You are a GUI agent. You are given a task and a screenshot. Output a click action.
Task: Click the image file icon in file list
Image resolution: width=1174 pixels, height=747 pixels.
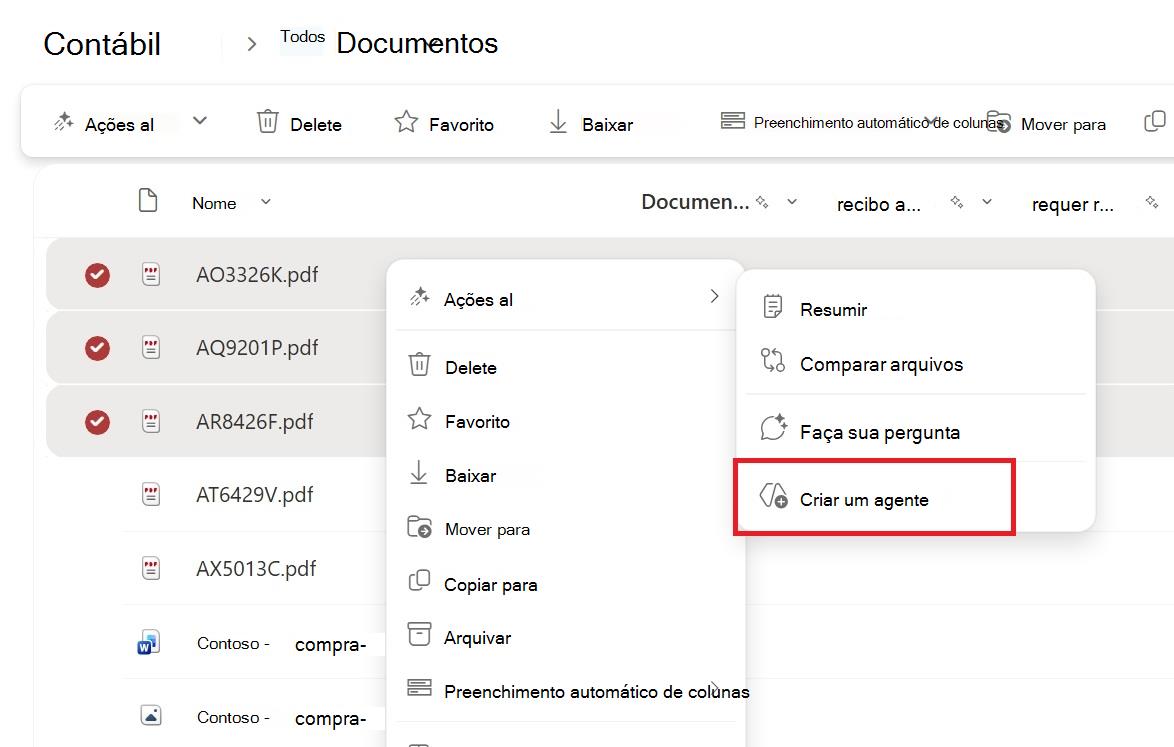151,716
